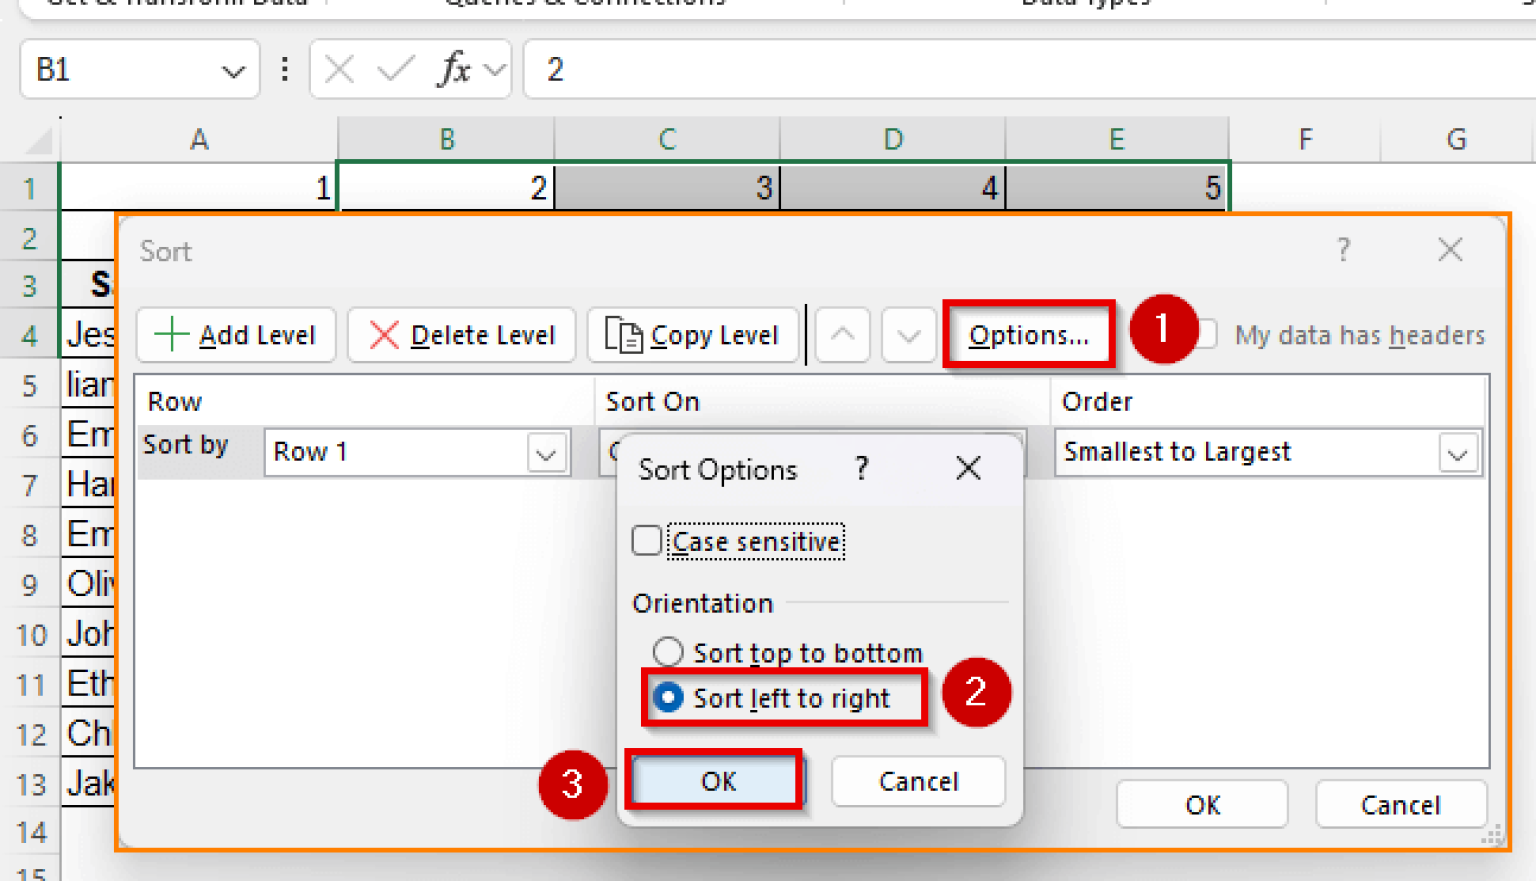This screenshot has width=1536, height=881.
Task: Click the Delete Level button
Action: (x=462, y=335)
